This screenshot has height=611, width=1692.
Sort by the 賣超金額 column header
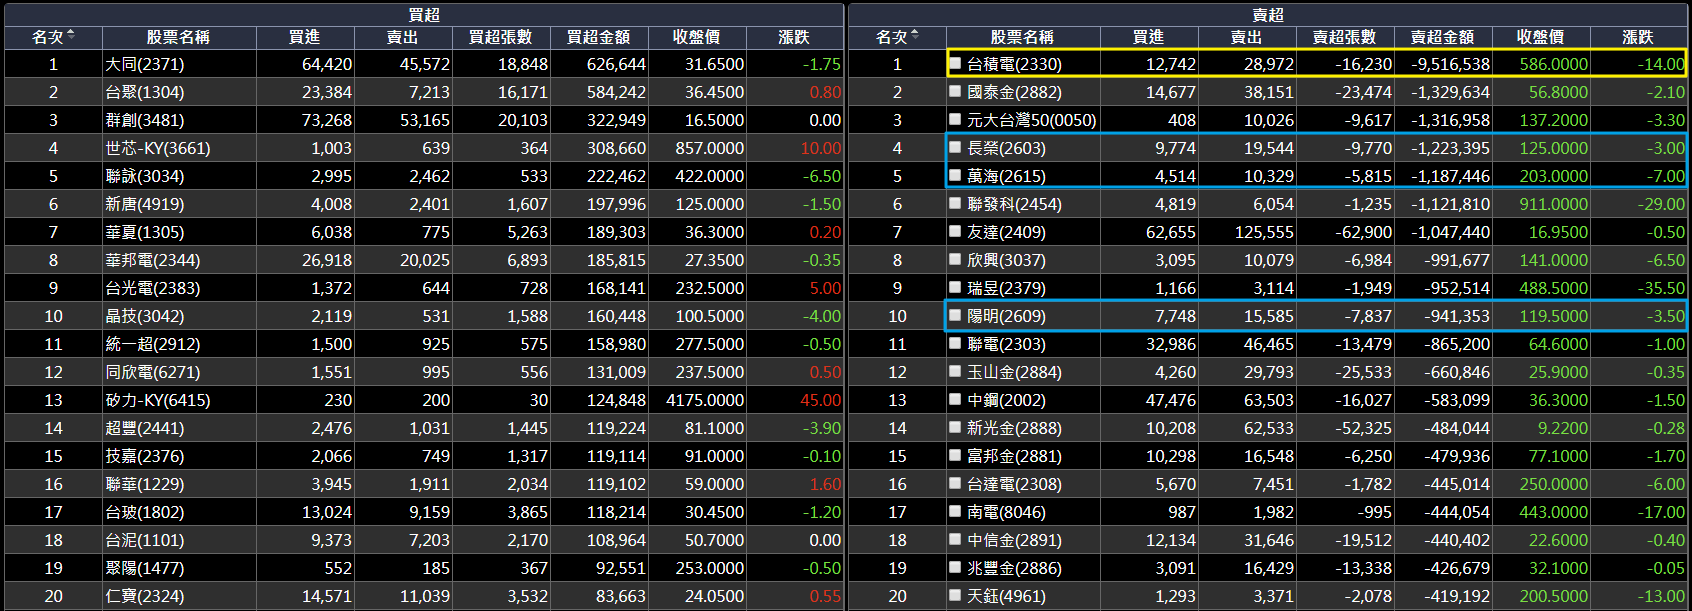tap(1442, 37)
